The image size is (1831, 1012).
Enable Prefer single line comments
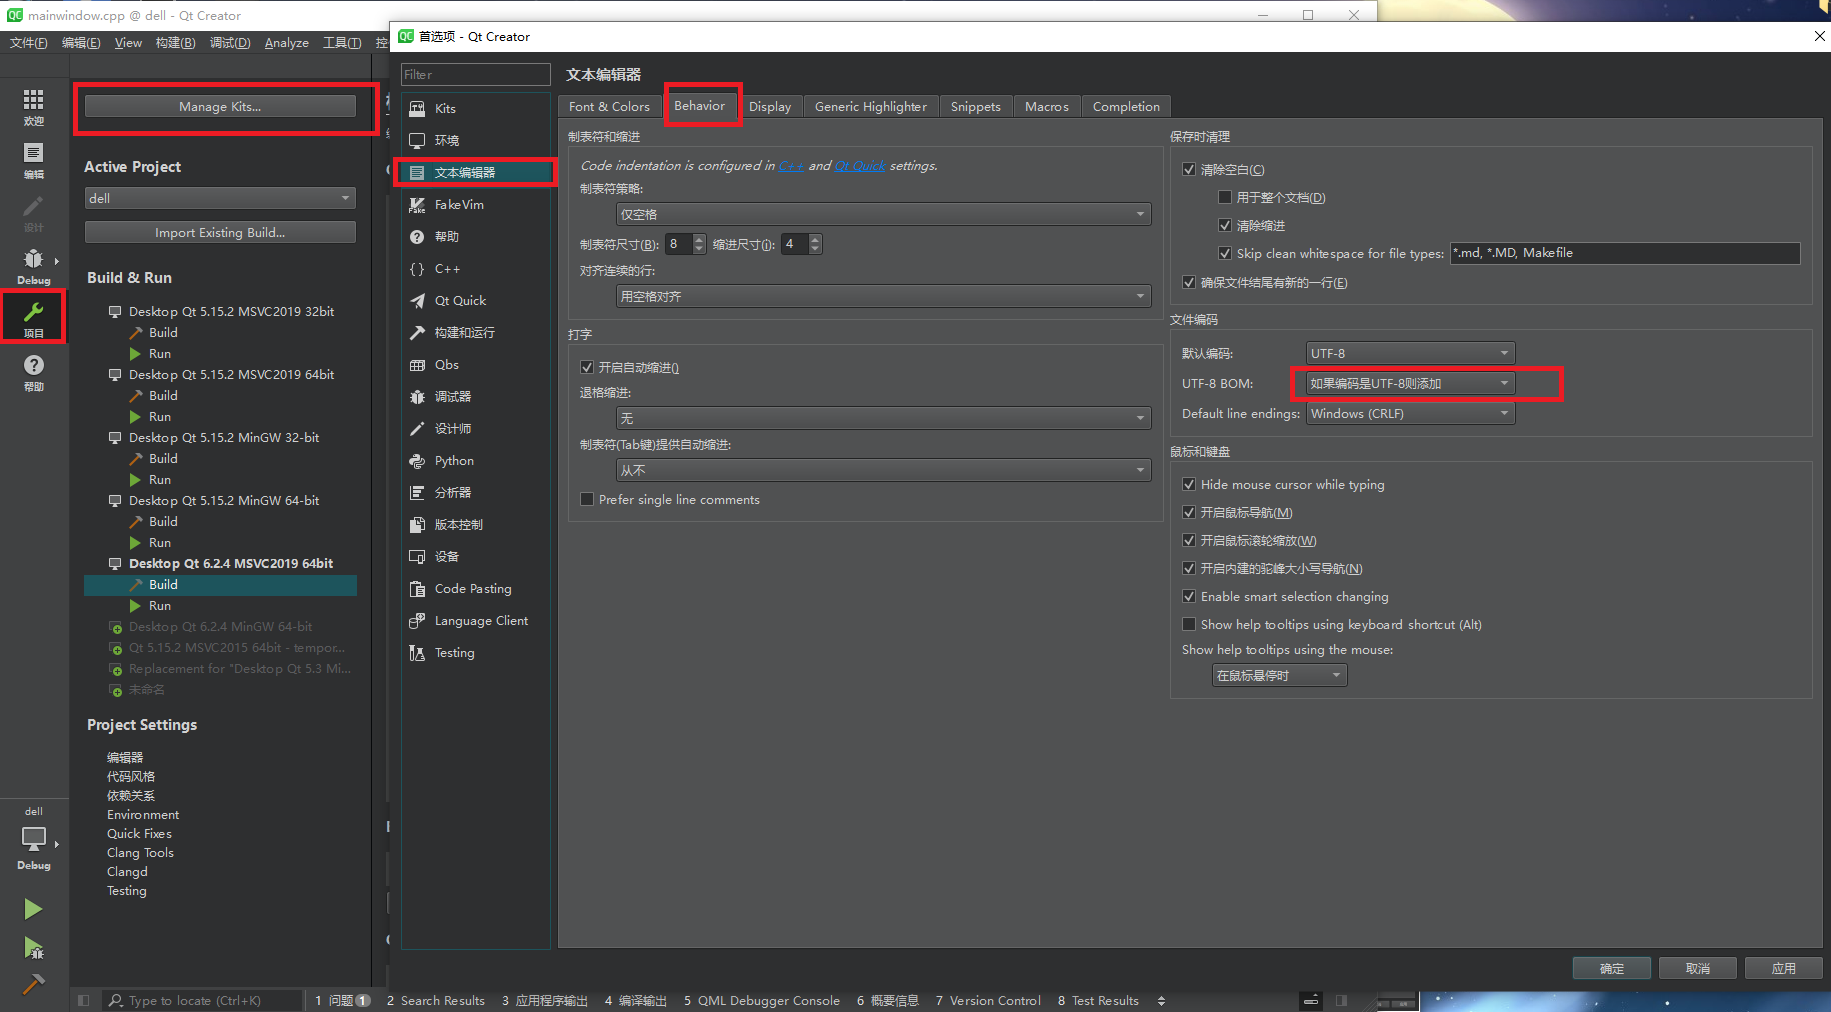coord(587,499)
